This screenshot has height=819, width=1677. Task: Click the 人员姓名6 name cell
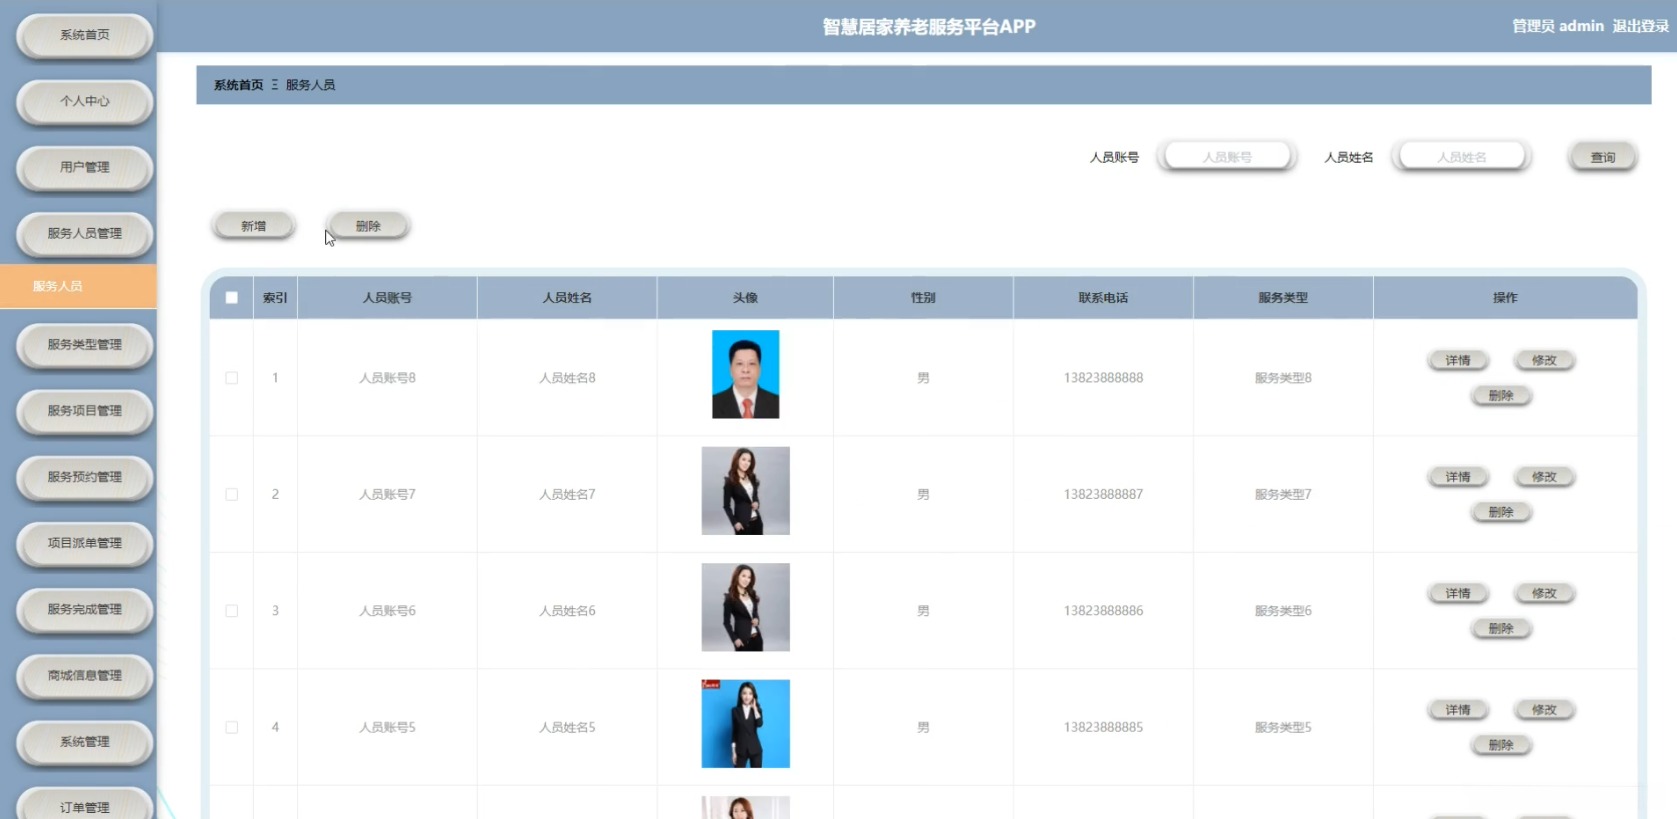tap(567, 611)
